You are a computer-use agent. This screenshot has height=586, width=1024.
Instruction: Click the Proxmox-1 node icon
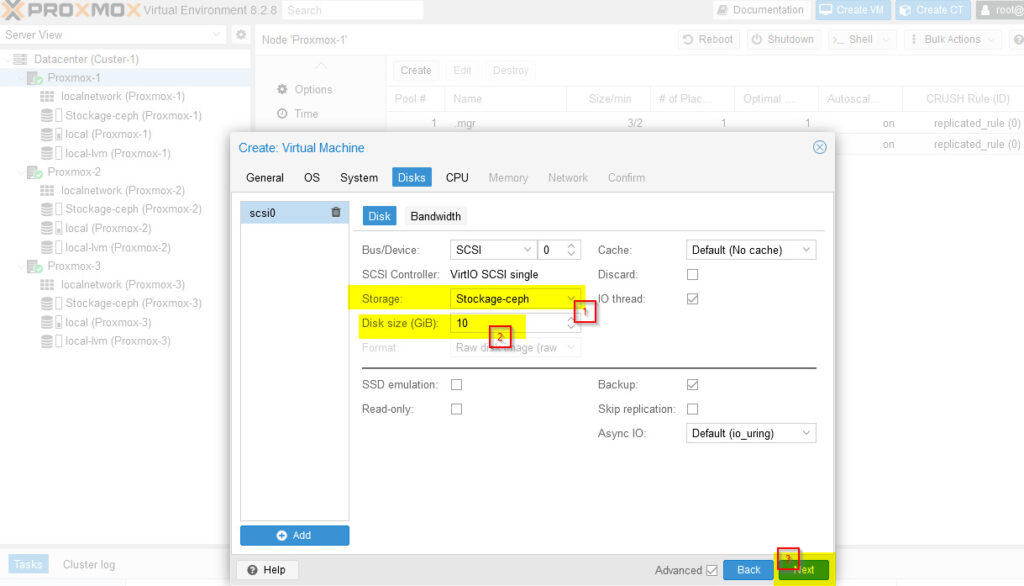[35, 78]
